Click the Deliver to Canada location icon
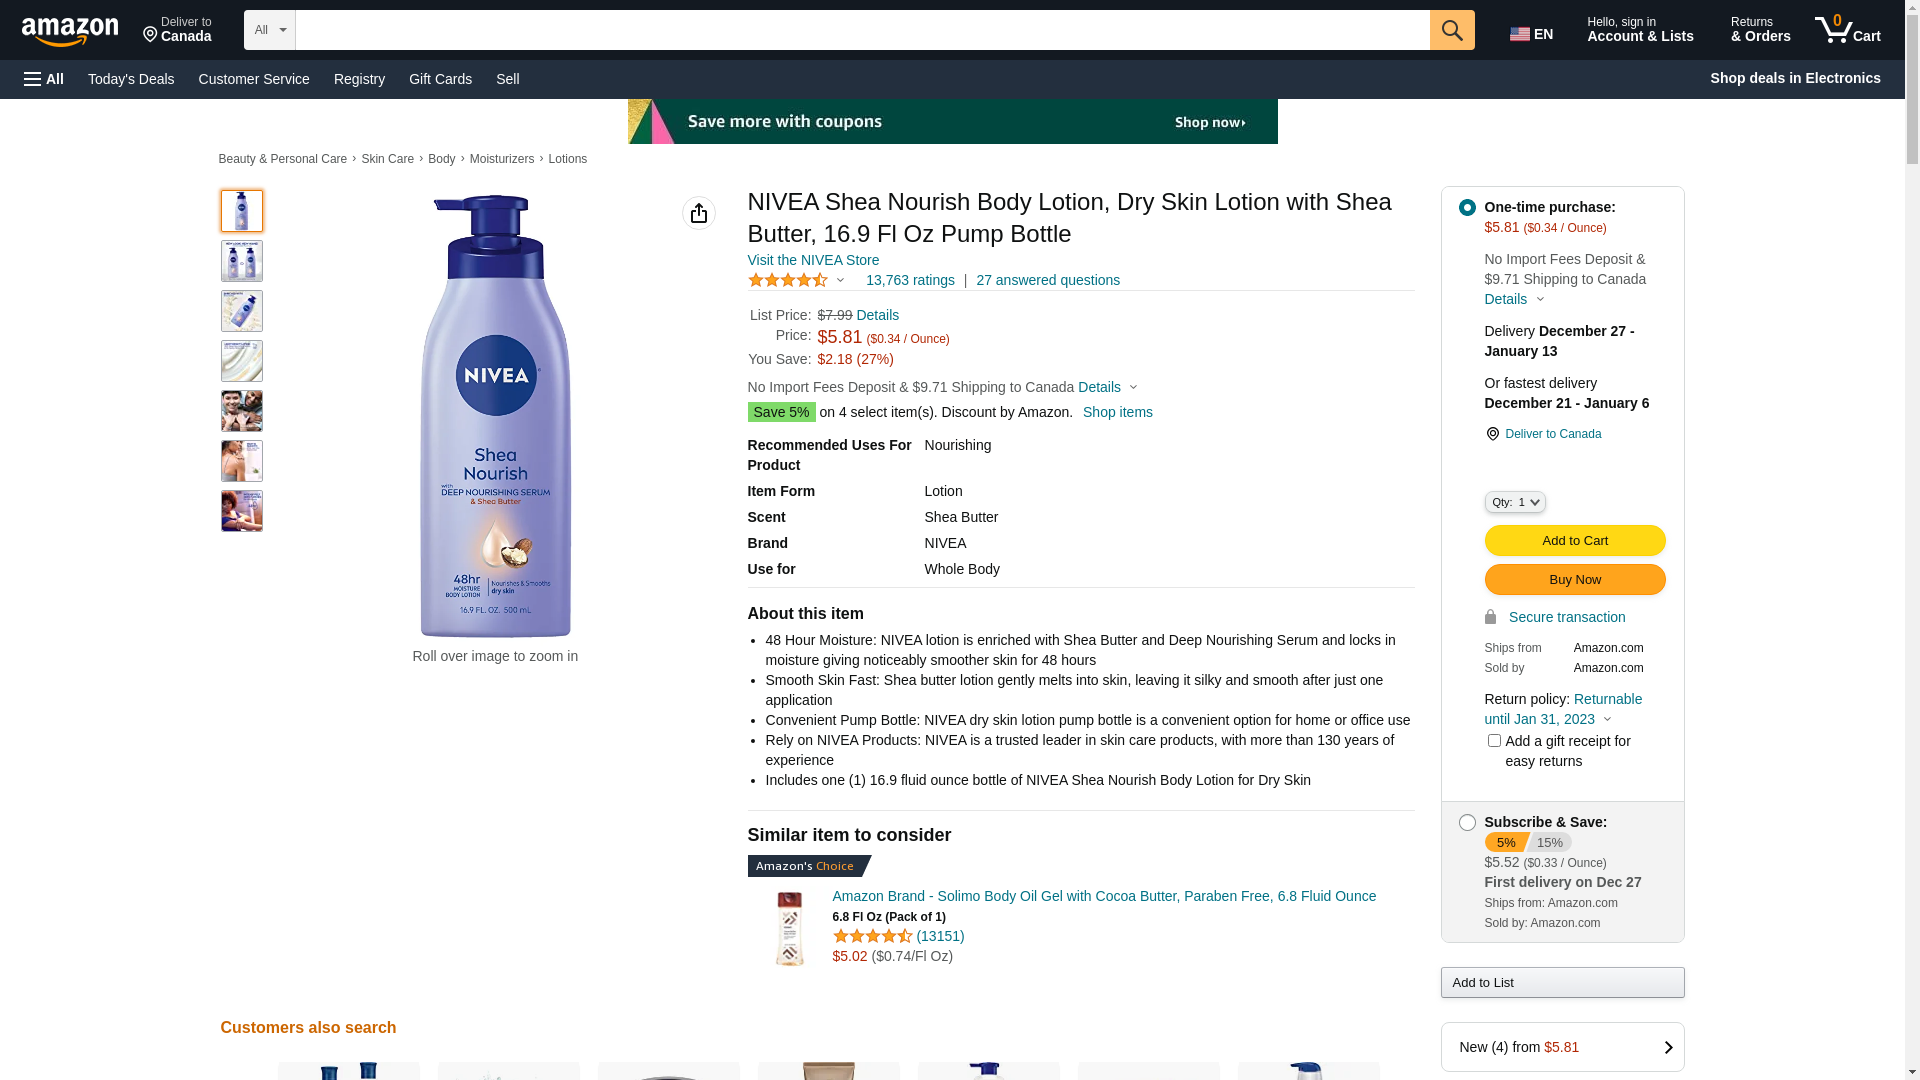The width and height of the screenshot is (1920, 1080). coord(1493,434)
